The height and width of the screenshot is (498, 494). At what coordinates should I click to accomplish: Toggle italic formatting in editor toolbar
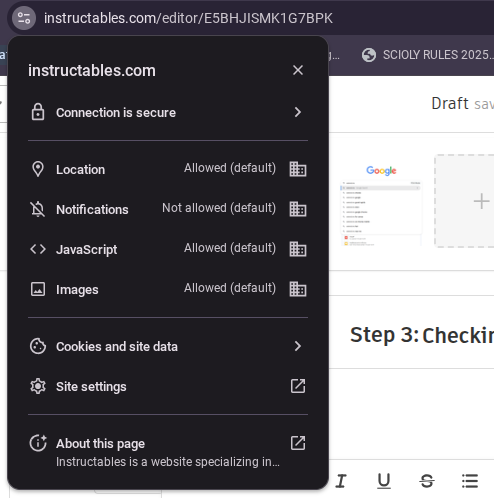341,481
